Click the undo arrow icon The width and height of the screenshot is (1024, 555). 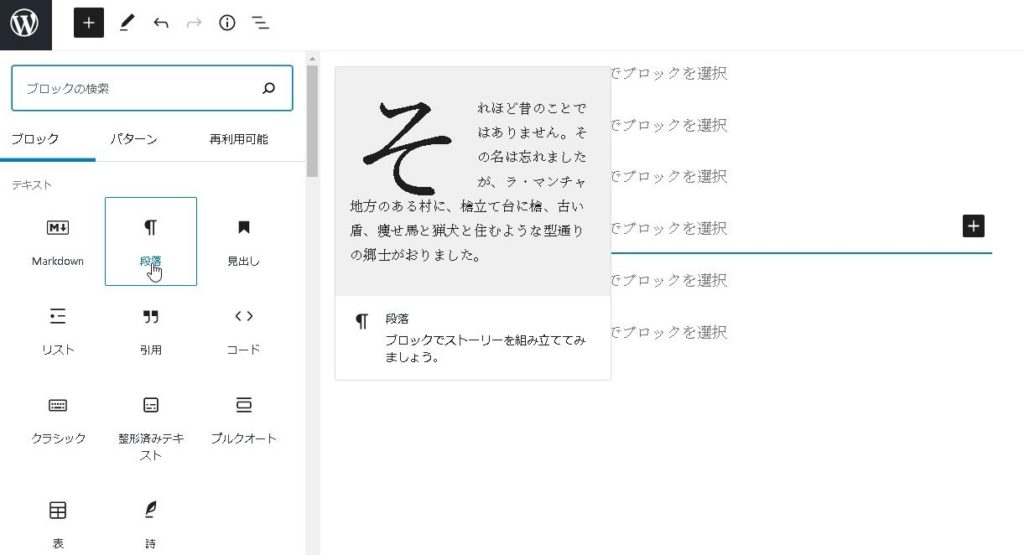161,23
